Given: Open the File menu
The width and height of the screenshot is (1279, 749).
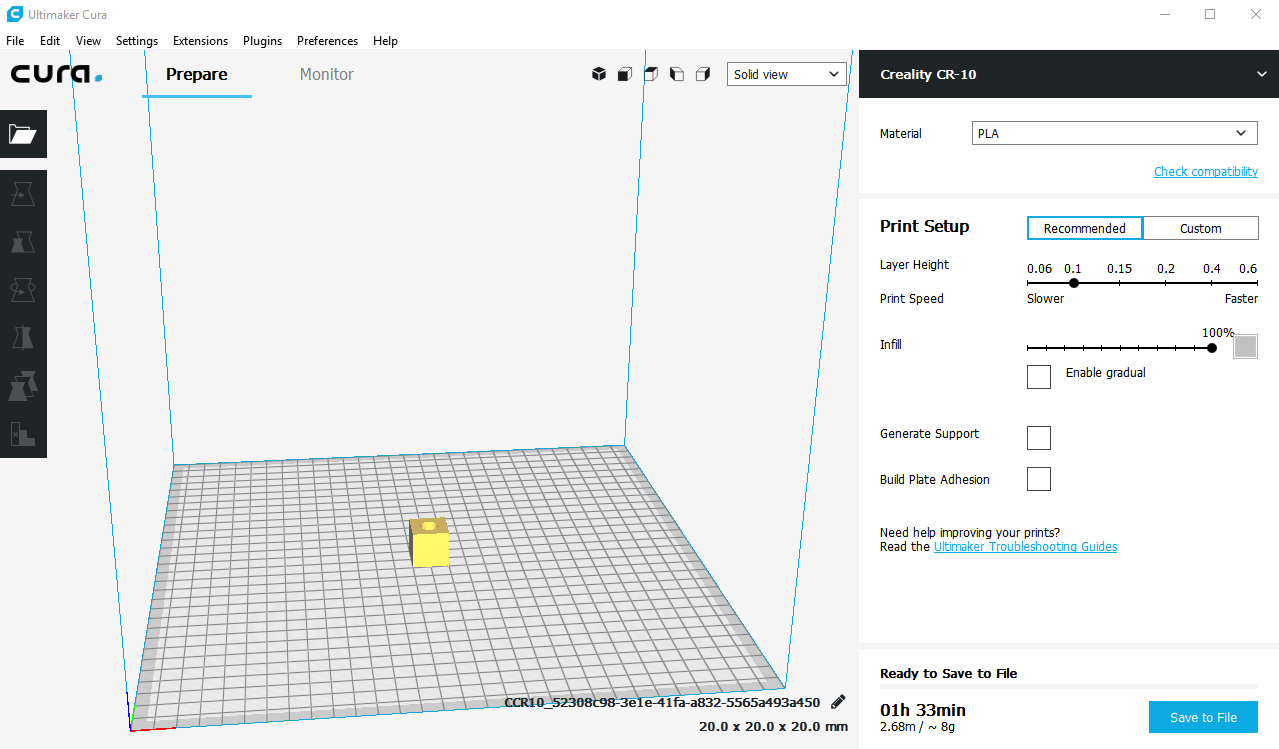Looking at the screenshot, I should (15, 41).
